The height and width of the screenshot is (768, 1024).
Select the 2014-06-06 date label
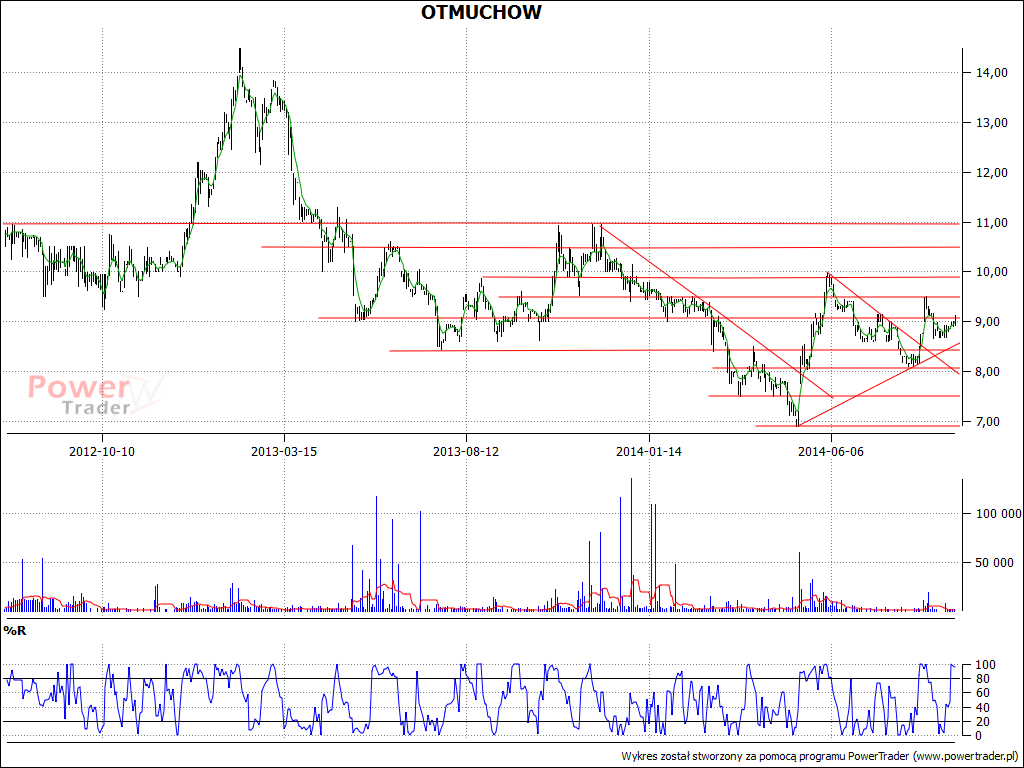tap(831, 451)
